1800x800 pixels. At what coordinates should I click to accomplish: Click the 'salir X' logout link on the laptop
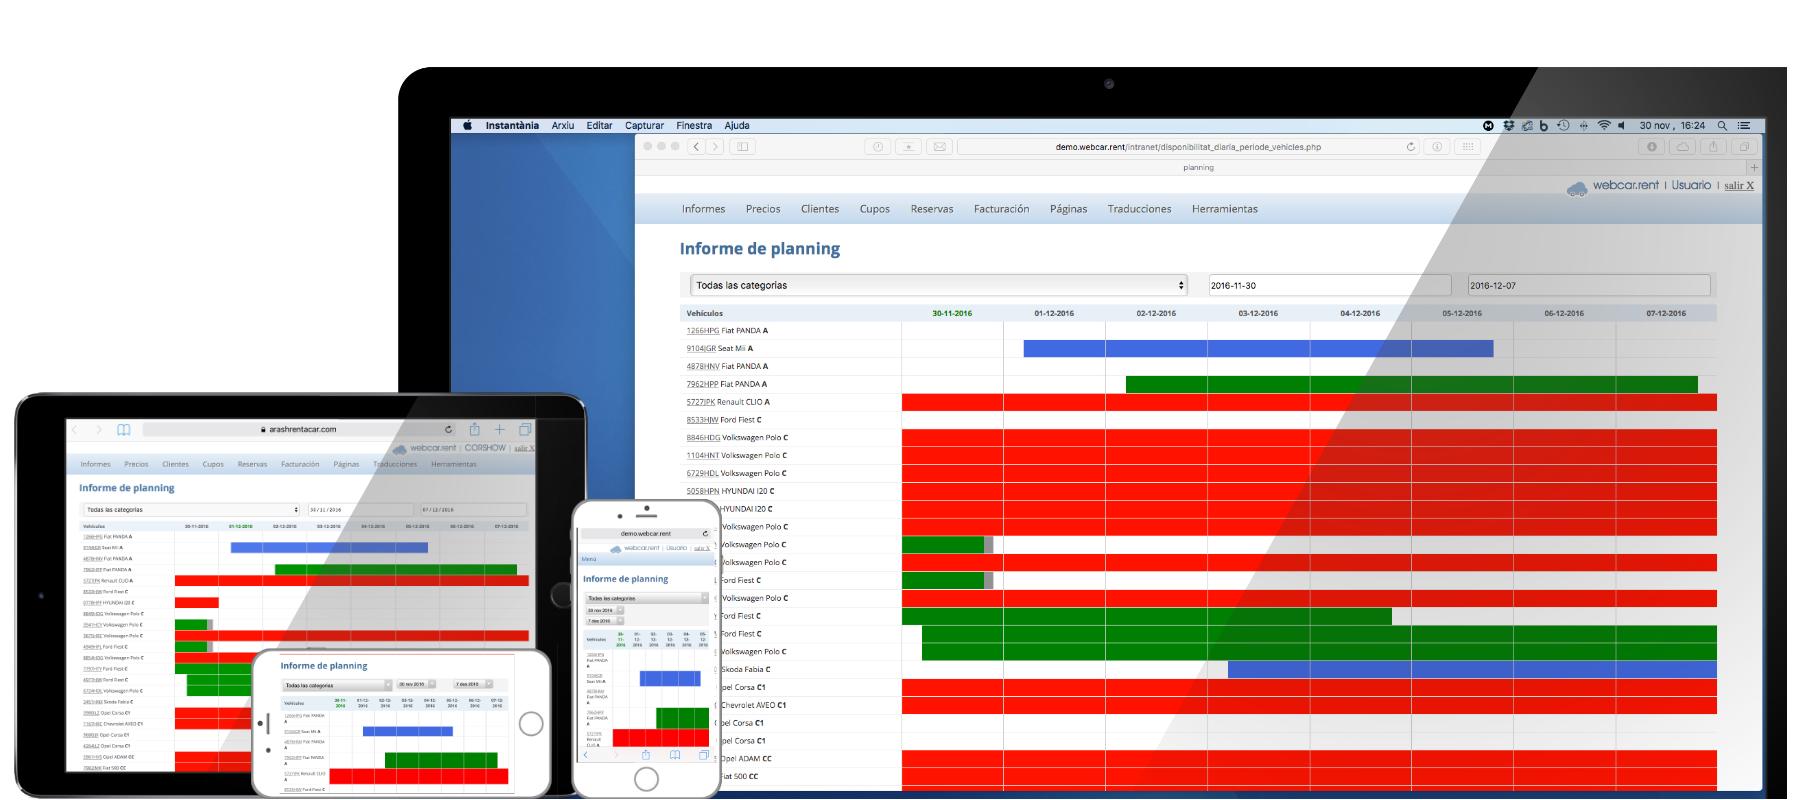1738,186
